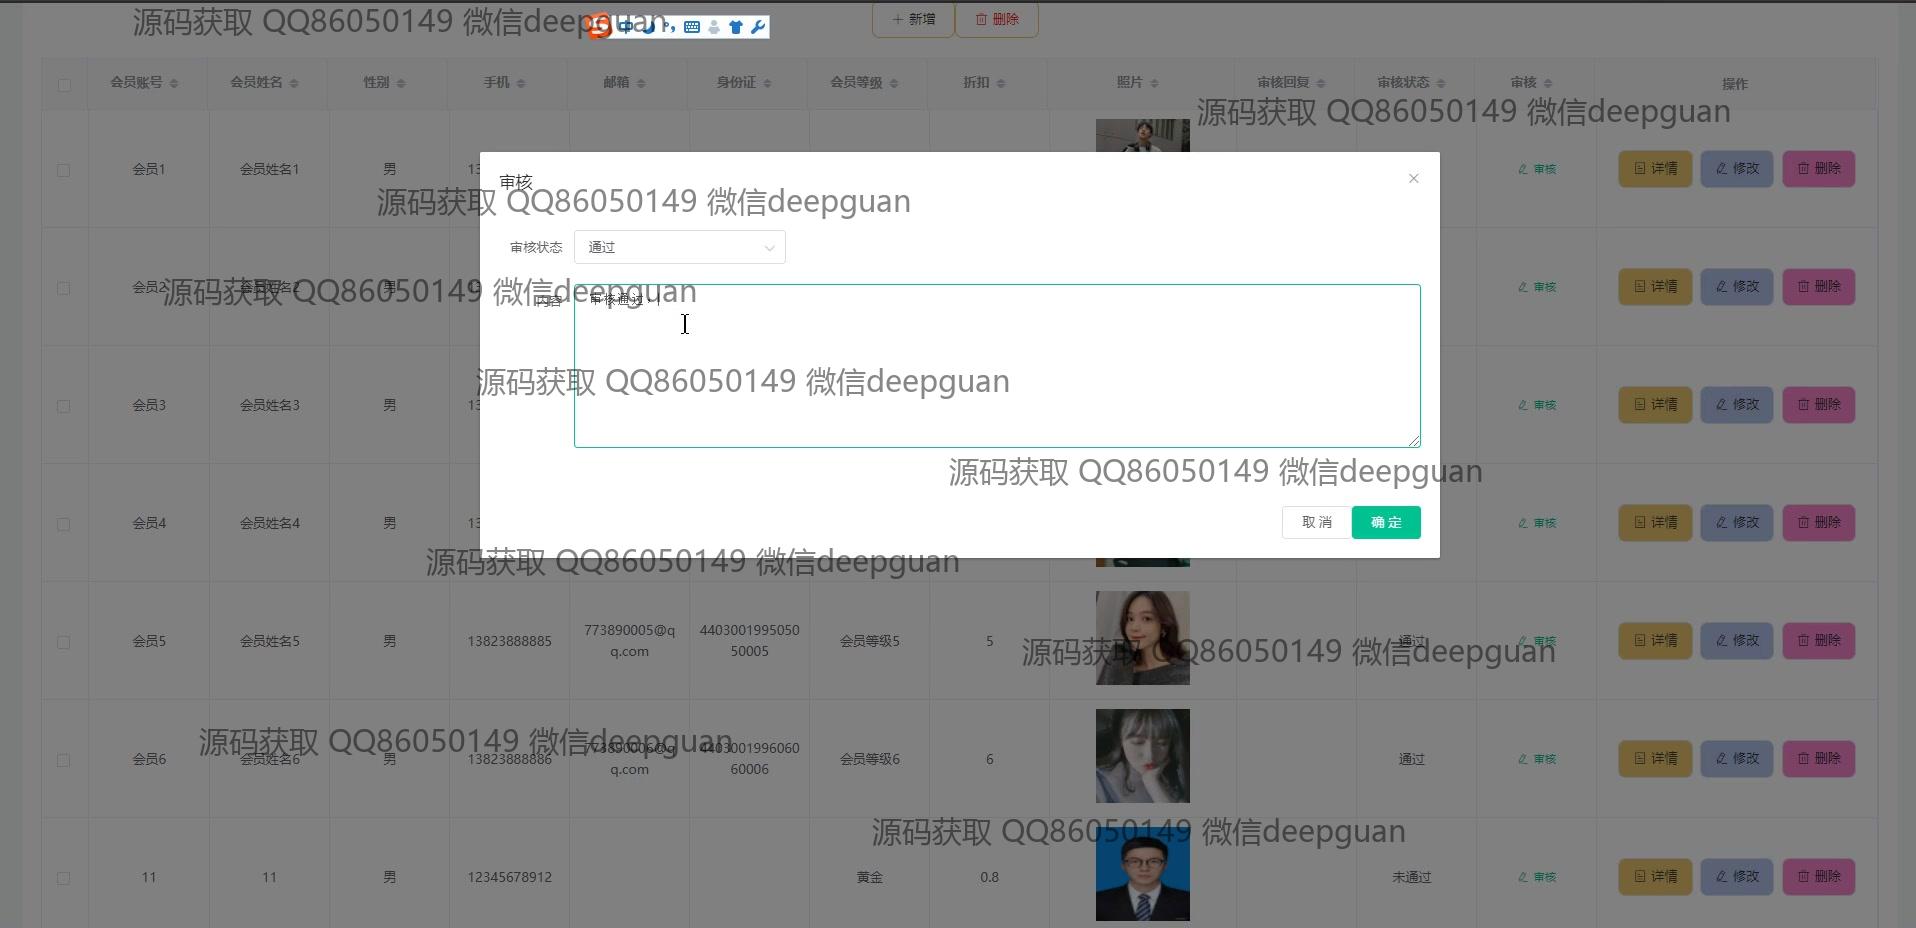Click the 审核 link for 会员4
The width and height of the screenshot is (1916, 928).
[x=1537, y=523]
